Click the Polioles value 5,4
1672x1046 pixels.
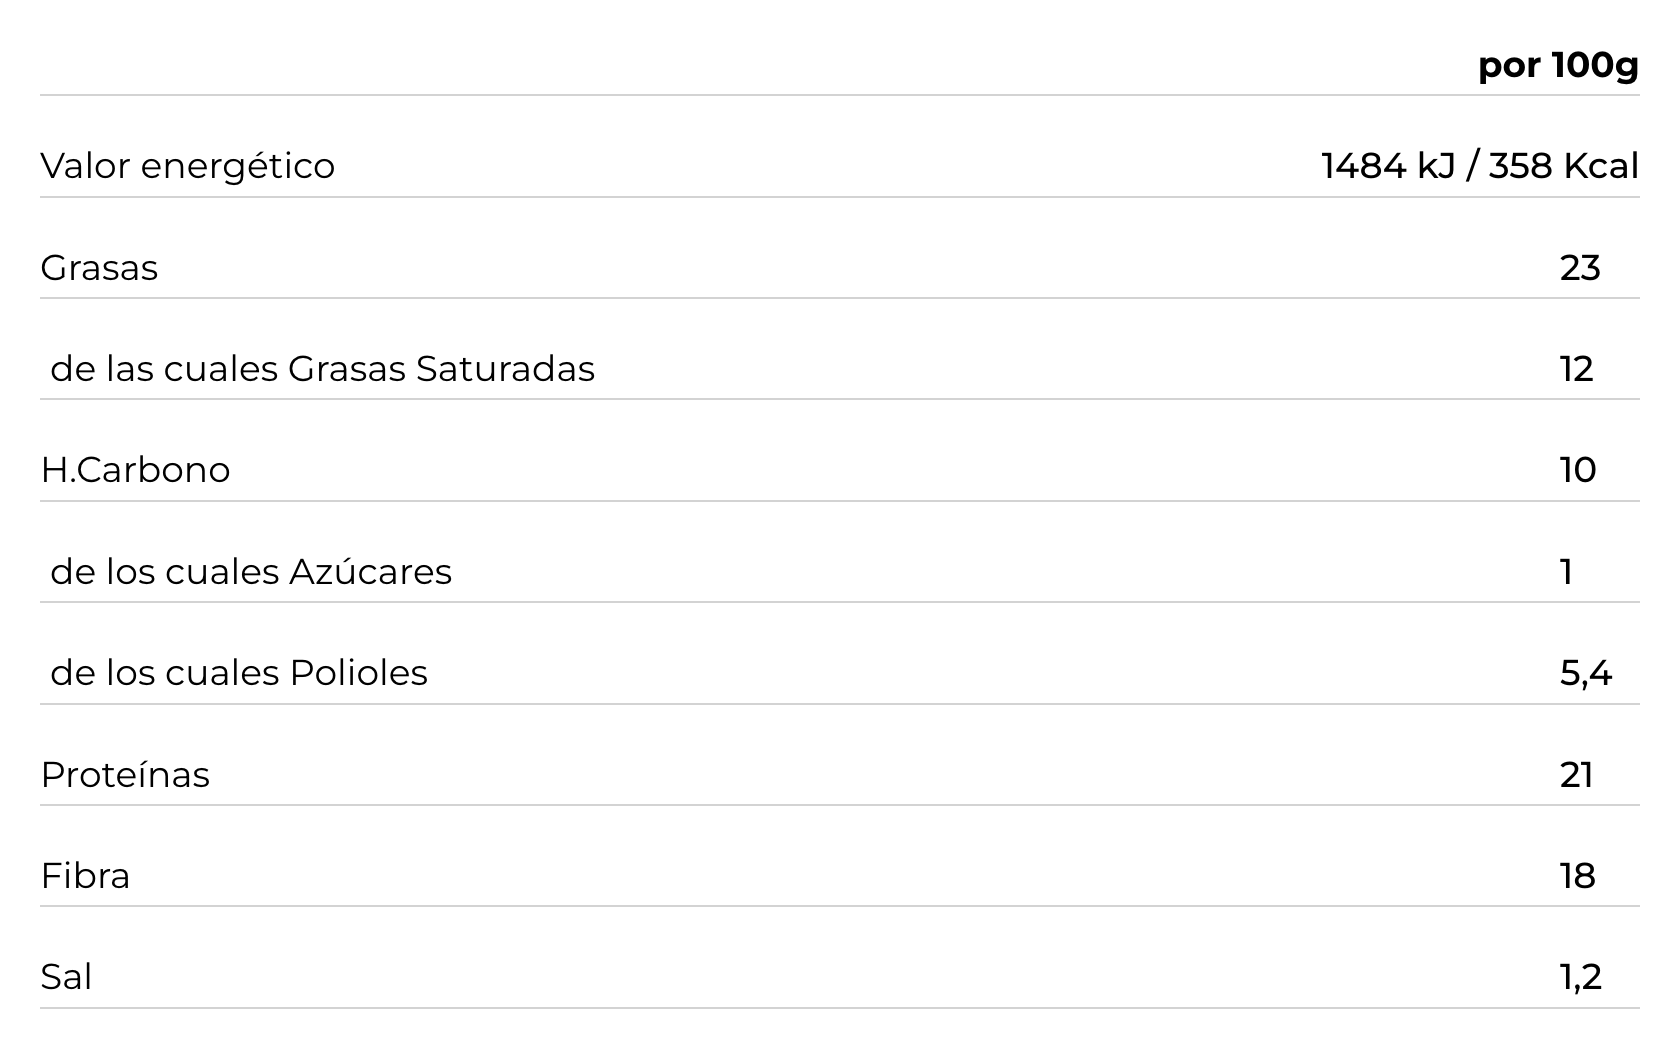click(x=1585, y=673)
